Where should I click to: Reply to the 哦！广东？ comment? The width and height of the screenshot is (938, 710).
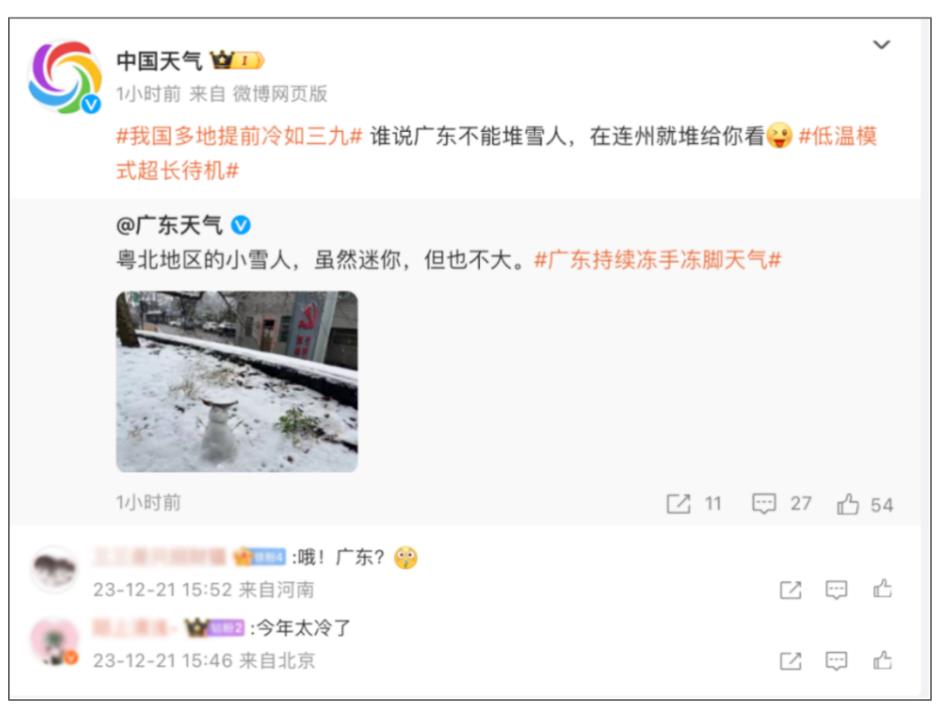(836, 590)
